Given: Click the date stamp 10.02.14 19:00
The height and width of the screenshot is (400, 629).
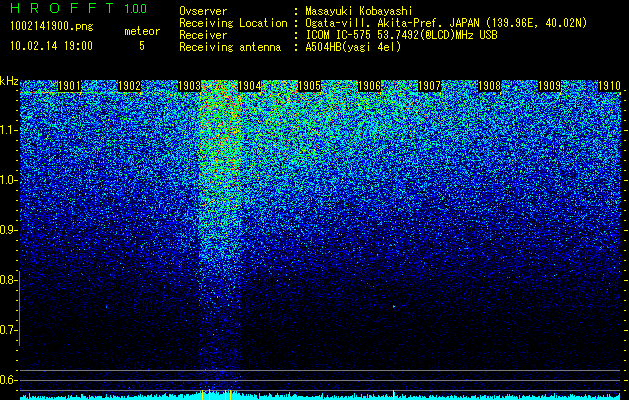Looking at the screenshot, I should [51, 46].
